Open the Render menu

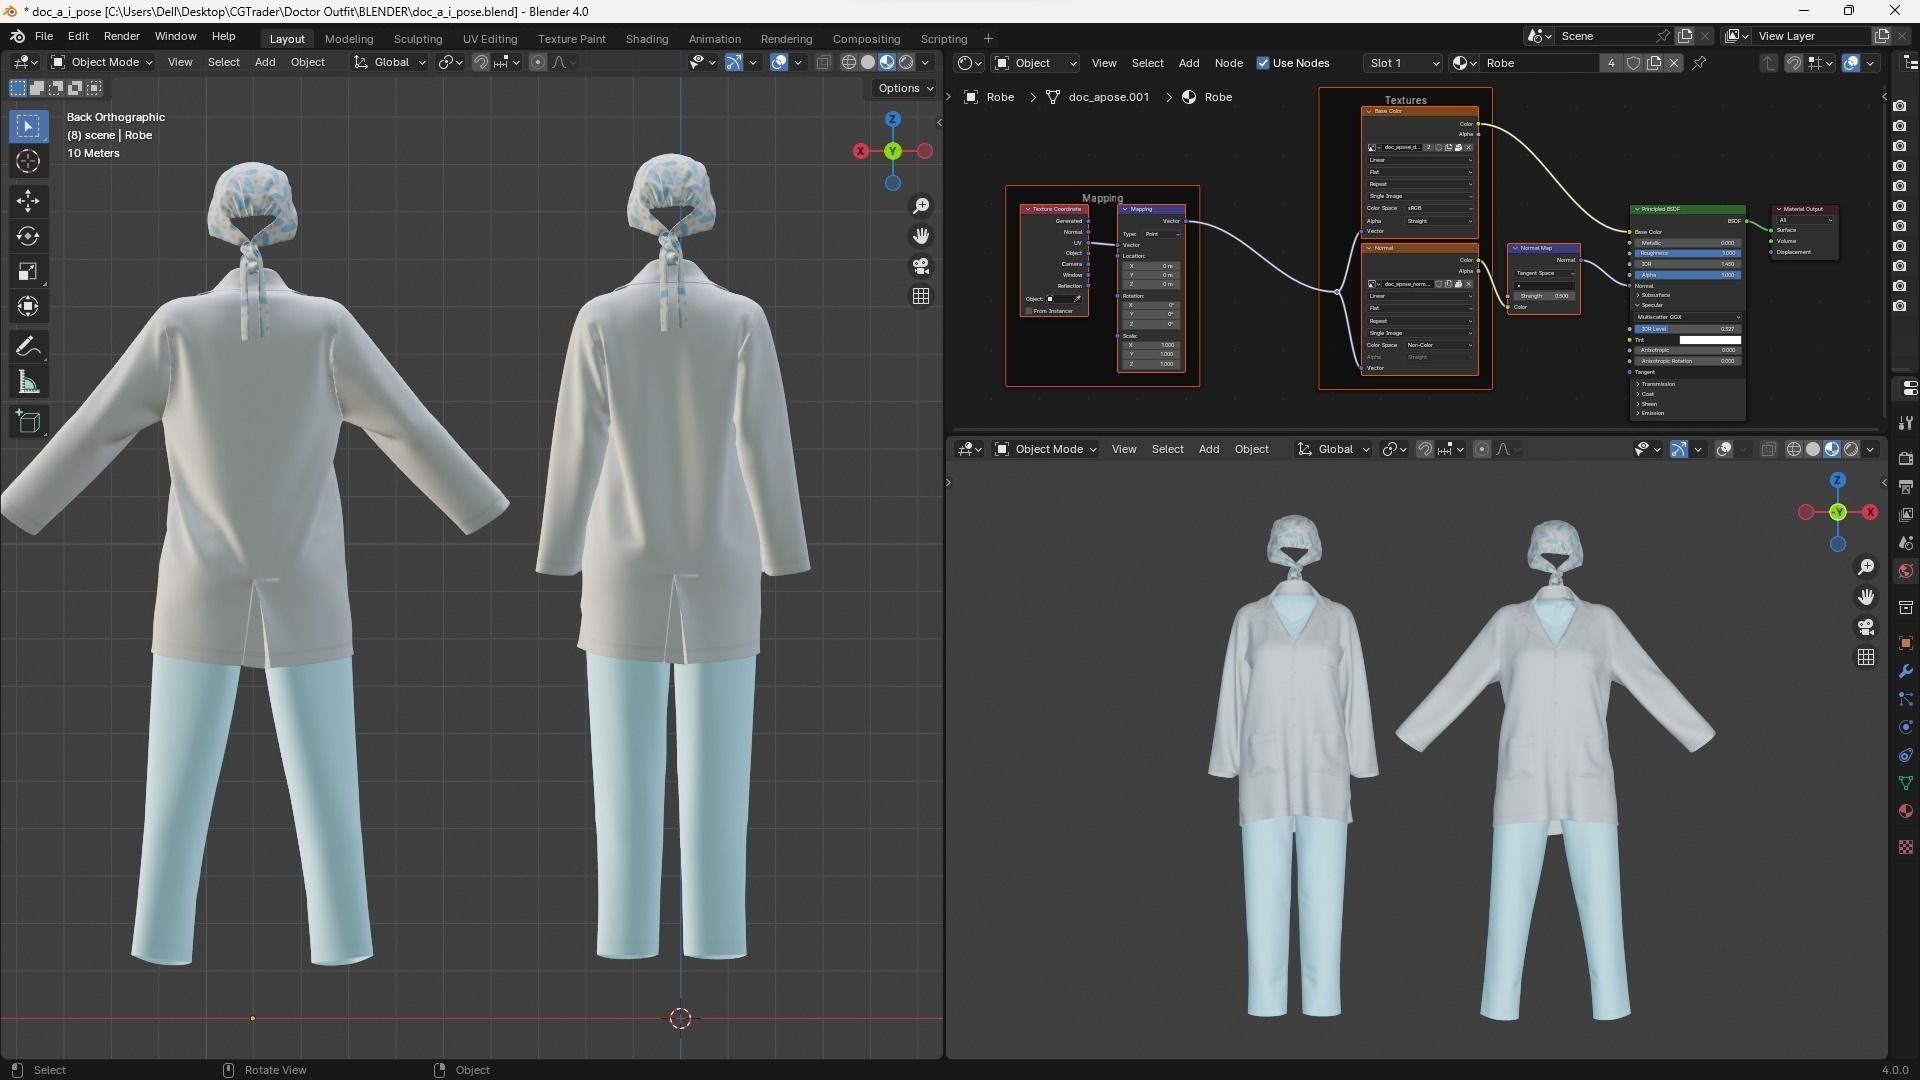pos(122,36)
